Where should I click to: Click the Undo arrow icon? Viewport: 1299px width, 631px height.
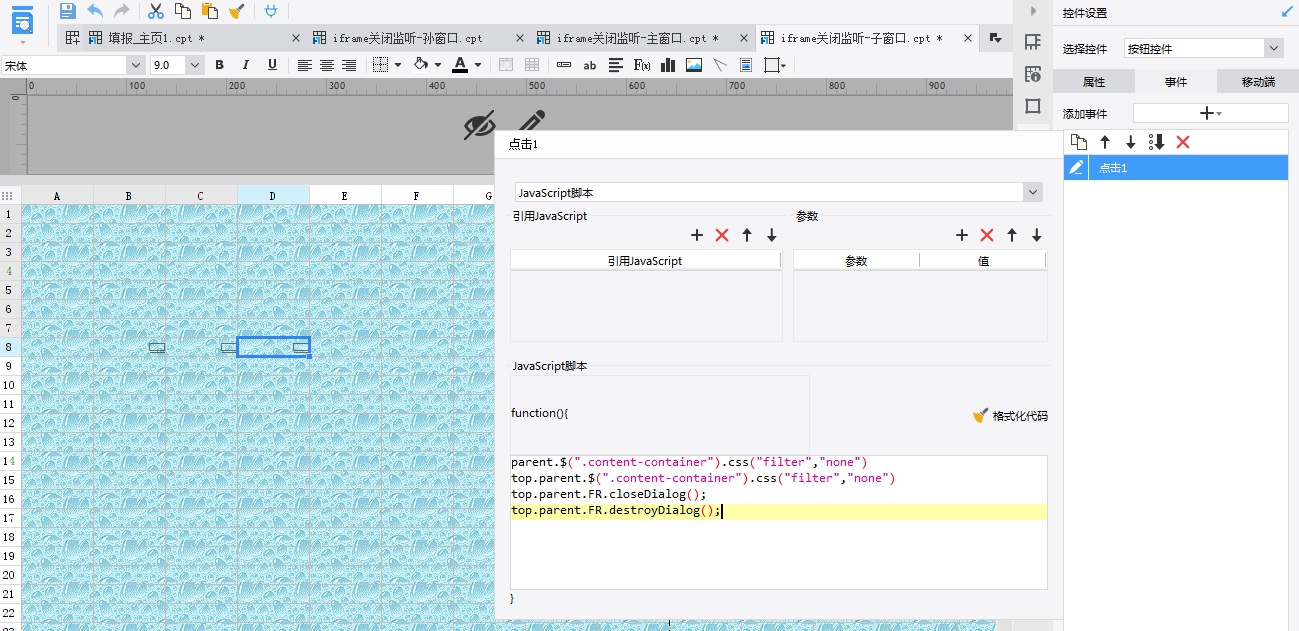click(95, 11)
